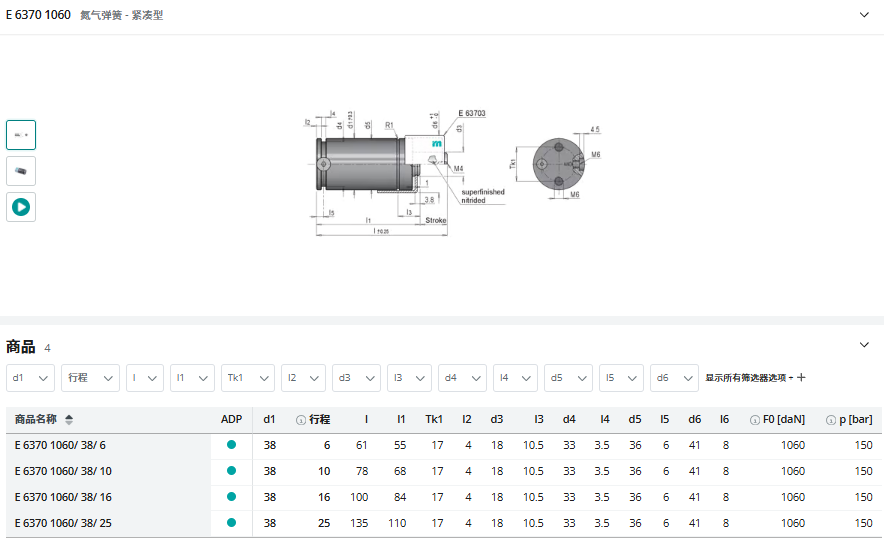Click the technical drawing of the gas spring
Viewport: 884px width, 540px height.
(x=454, y=172)
